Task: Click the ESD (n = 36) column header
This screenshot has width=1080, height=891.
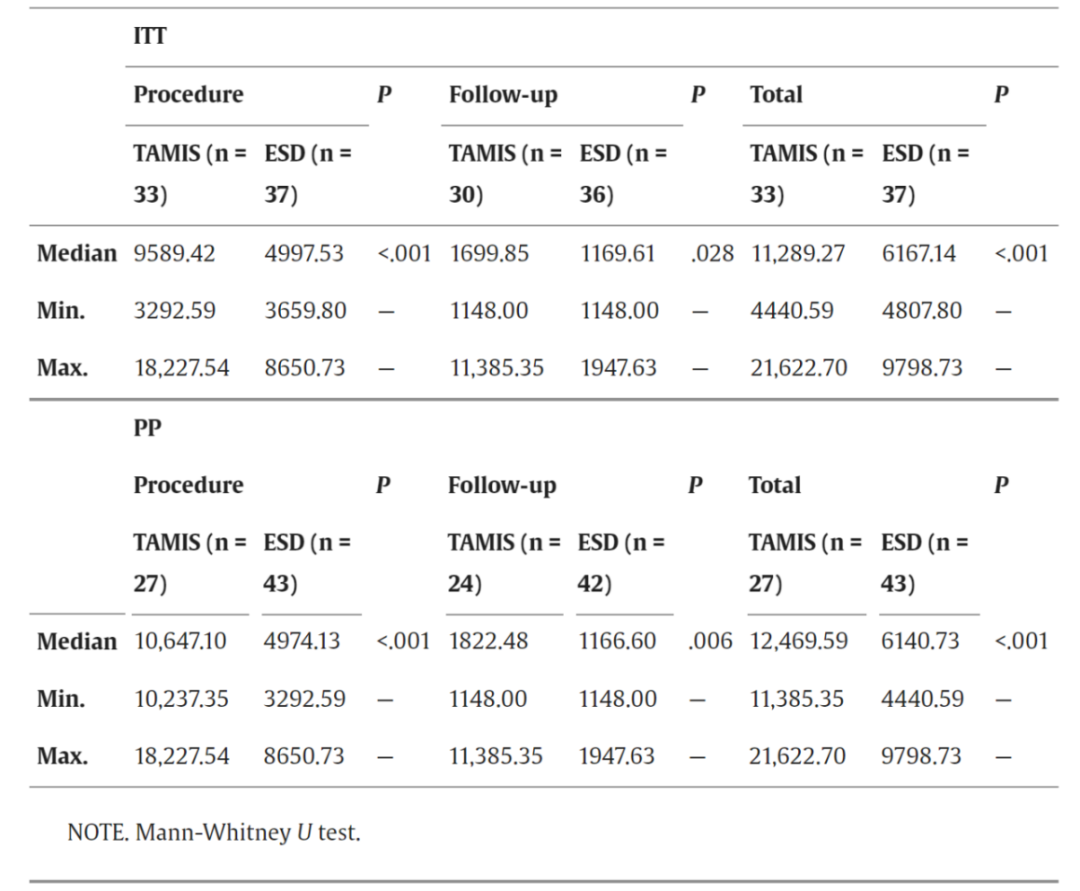Action: 624,174
